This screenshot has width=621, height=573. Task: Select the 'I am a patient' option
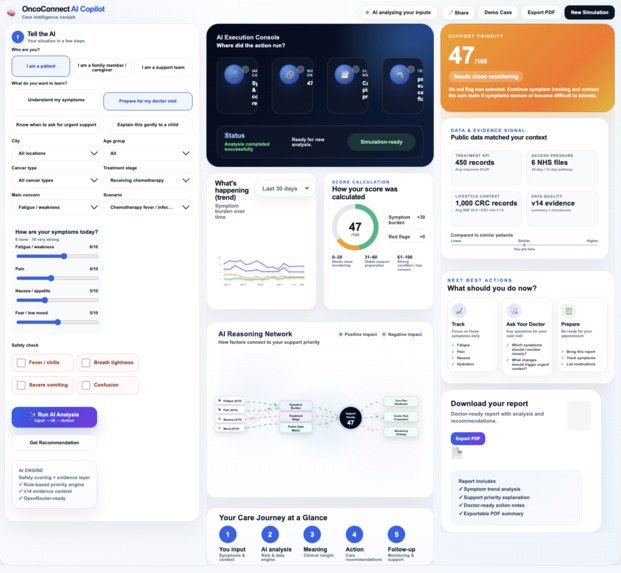41,66
